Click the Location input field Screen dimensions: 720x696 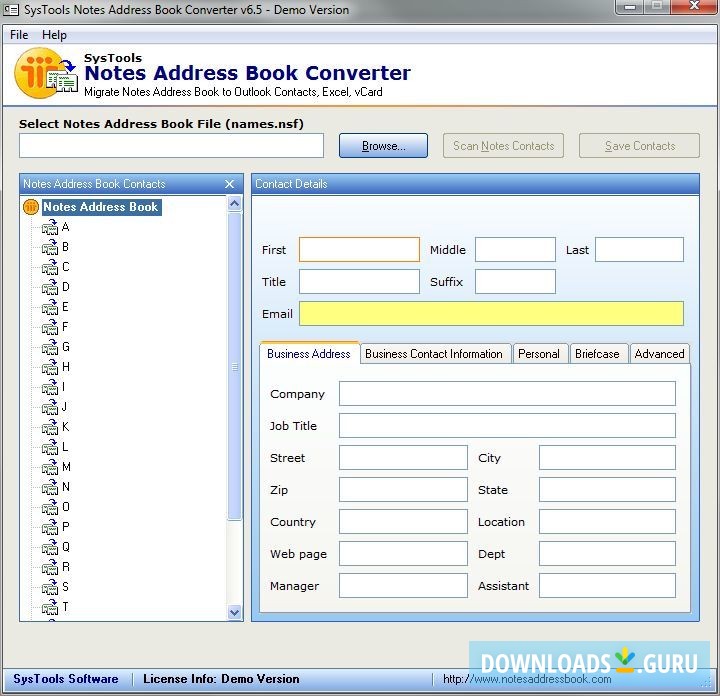click(x=607, y=522)
